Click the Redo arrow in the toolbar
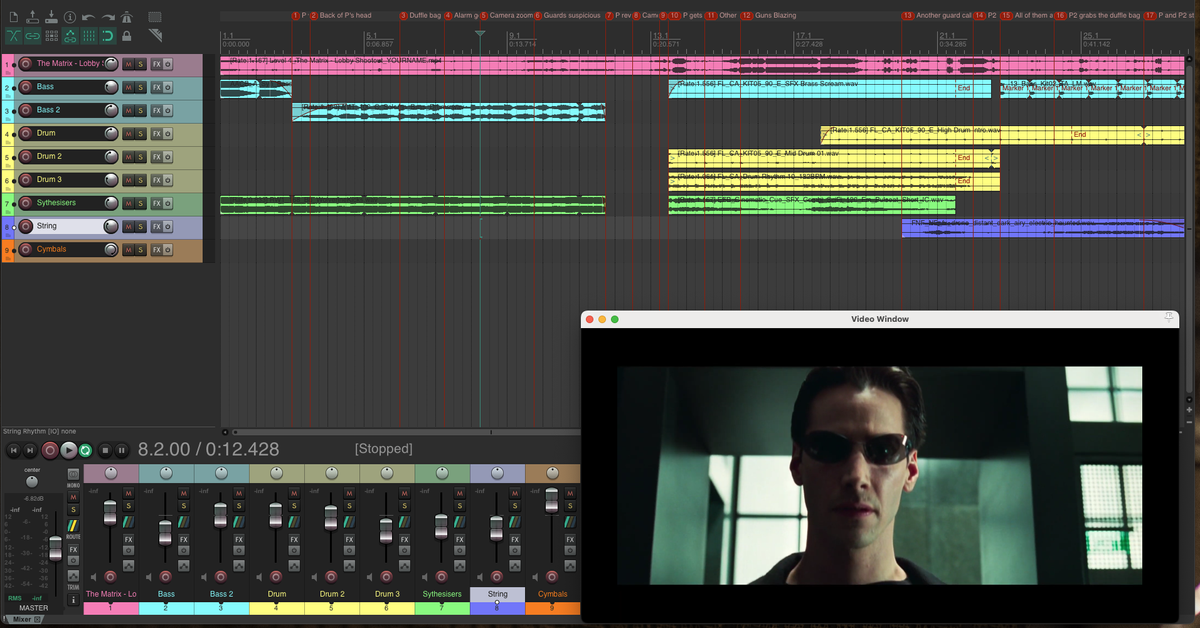Viewport: 1200px width, 628px height. (108, 17)
